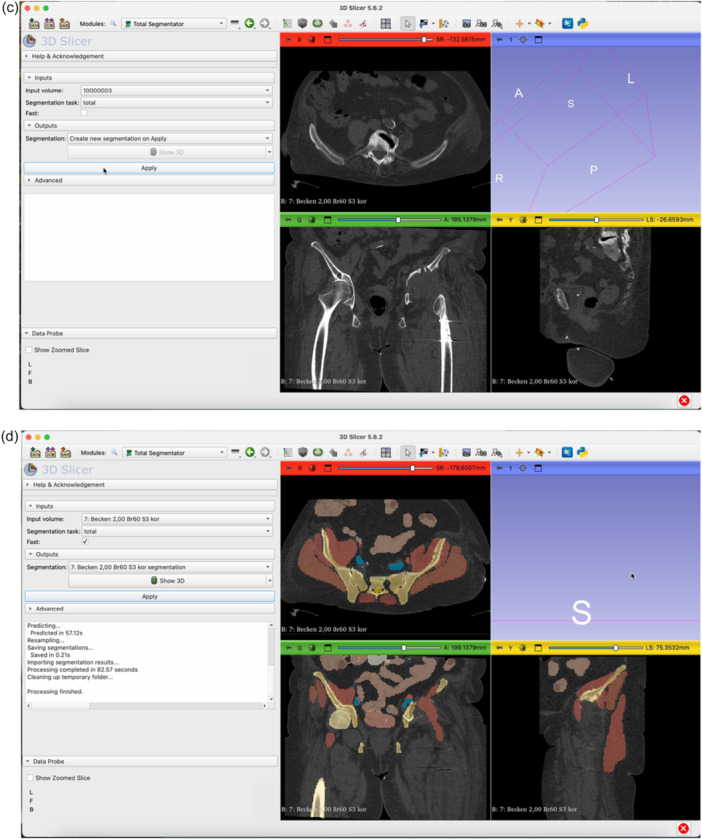702x839 pixels.
Task: Collapse Outputs section in lower window (d)
Action: click(x=150, y=554)
